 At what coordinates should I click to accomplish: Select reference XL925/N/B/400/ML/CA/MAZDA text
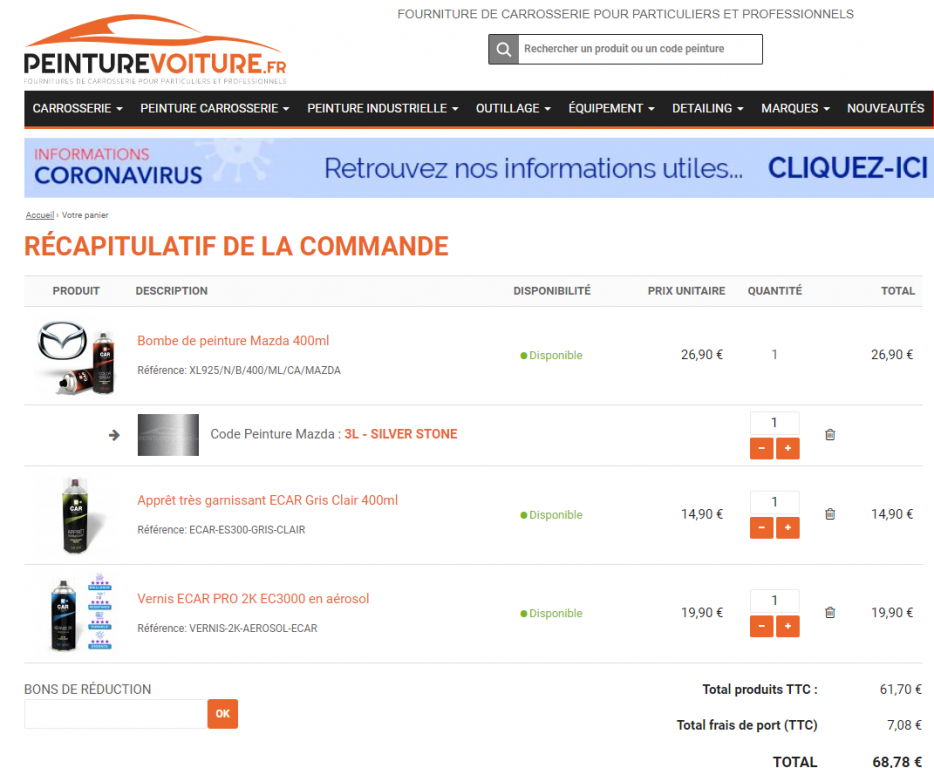click(x=265, y=371)
